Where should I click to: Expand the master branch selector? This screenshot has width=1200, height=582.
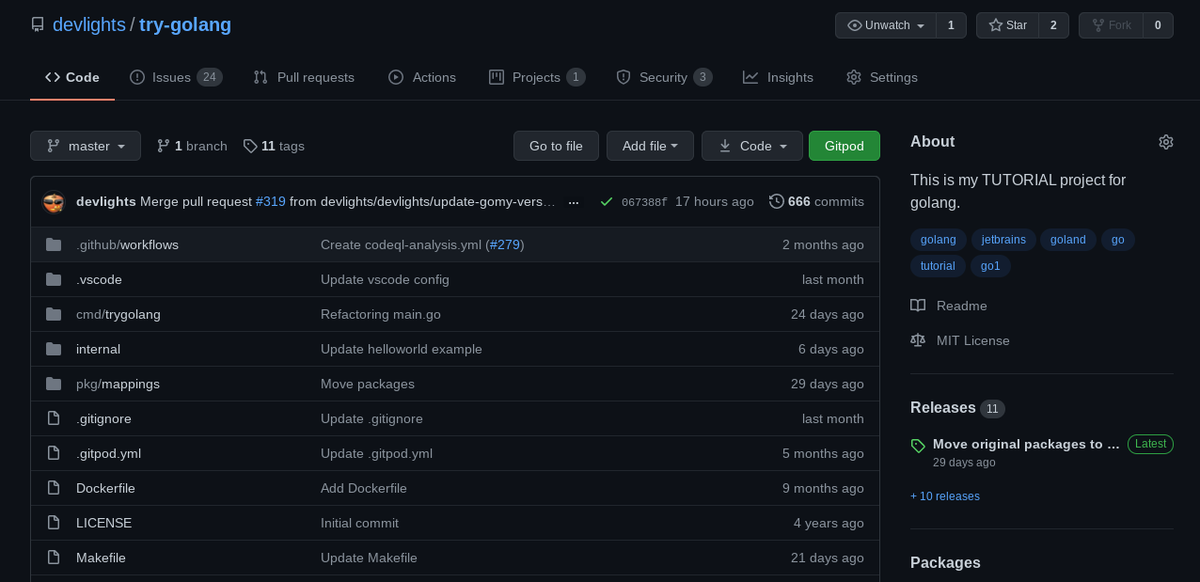point(85,146)
